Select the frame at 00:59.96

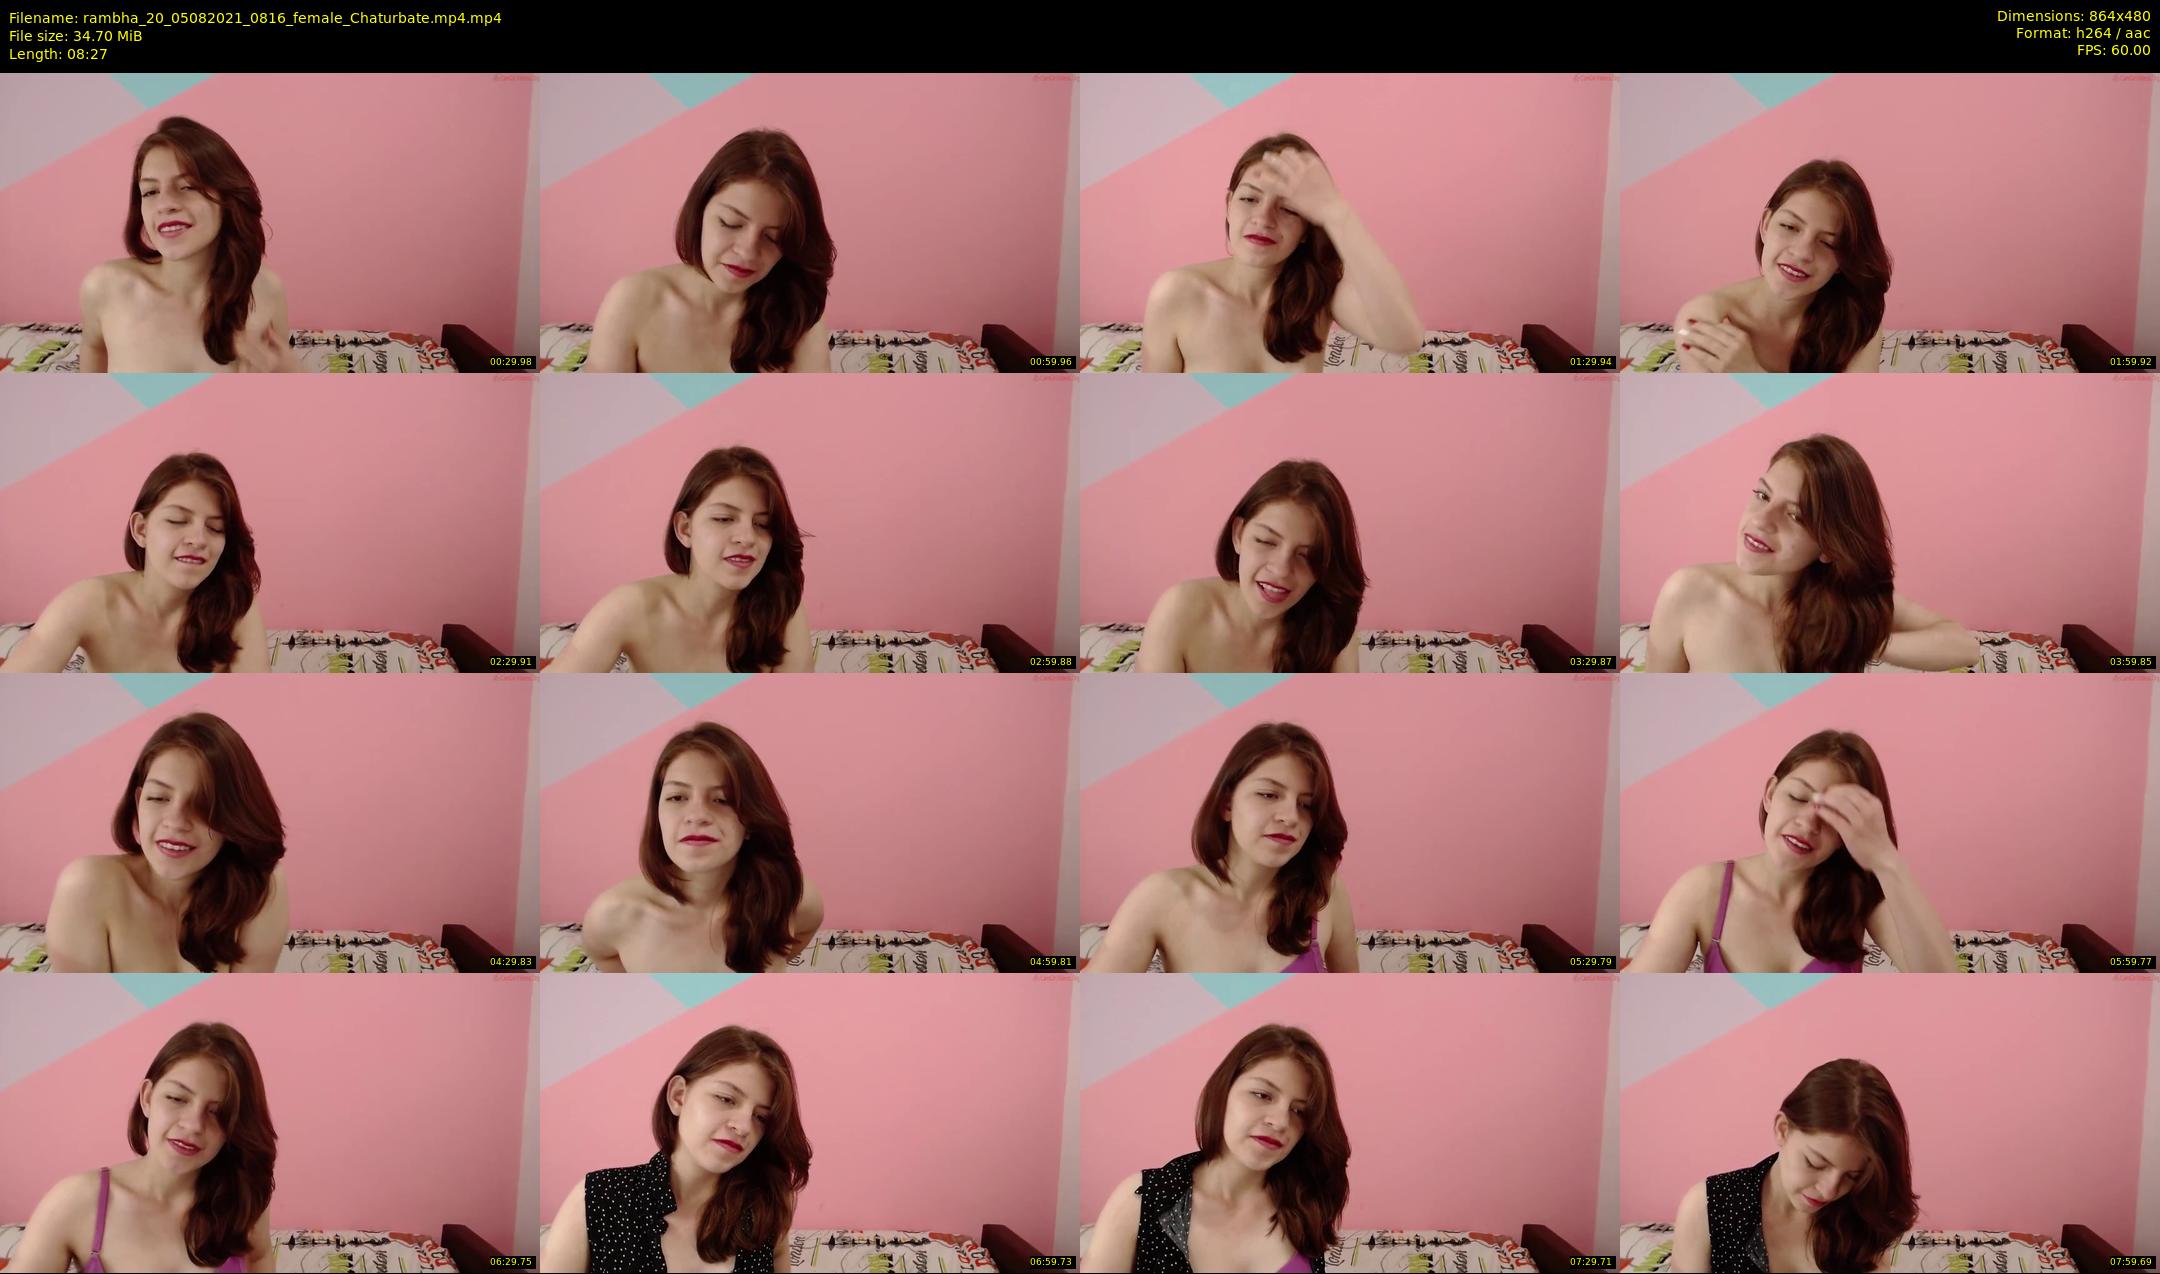pos(810,222)
